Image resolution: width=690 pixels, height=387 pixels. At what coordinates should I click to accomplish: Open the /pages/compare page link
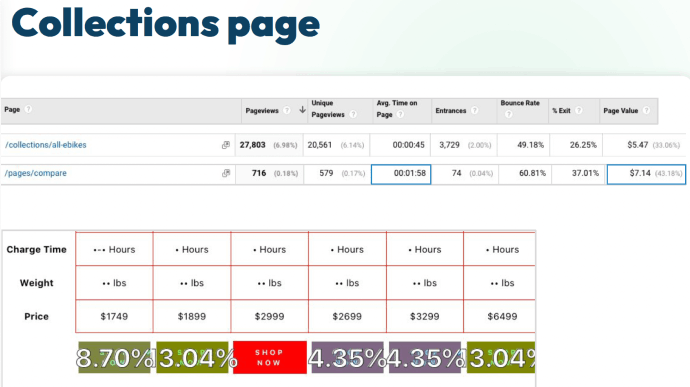click(x=36, y=173)
